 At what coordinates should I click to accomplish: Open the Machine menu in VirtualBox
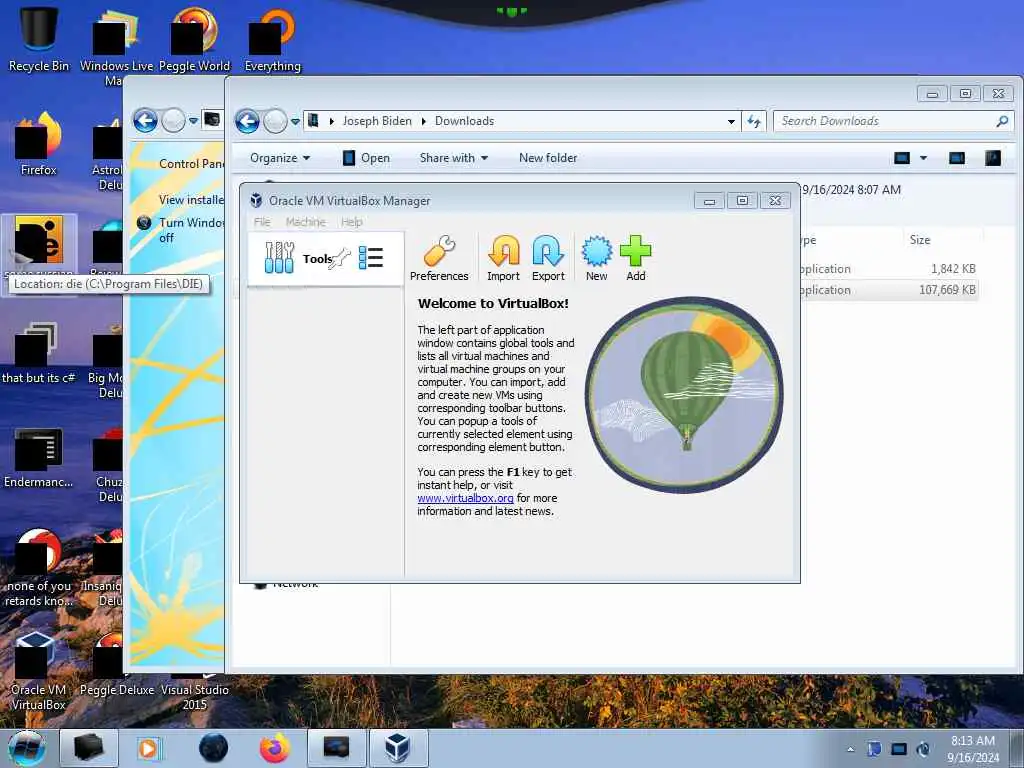pyautogui.click(x=306, y=222)
